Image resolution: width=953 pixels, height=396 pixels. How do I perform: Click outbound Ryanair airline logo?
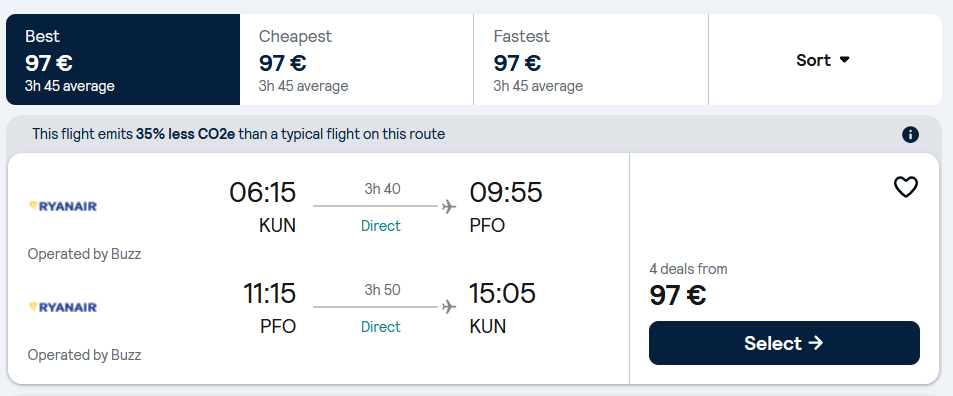pyautogui.click(x=63, y=206)
